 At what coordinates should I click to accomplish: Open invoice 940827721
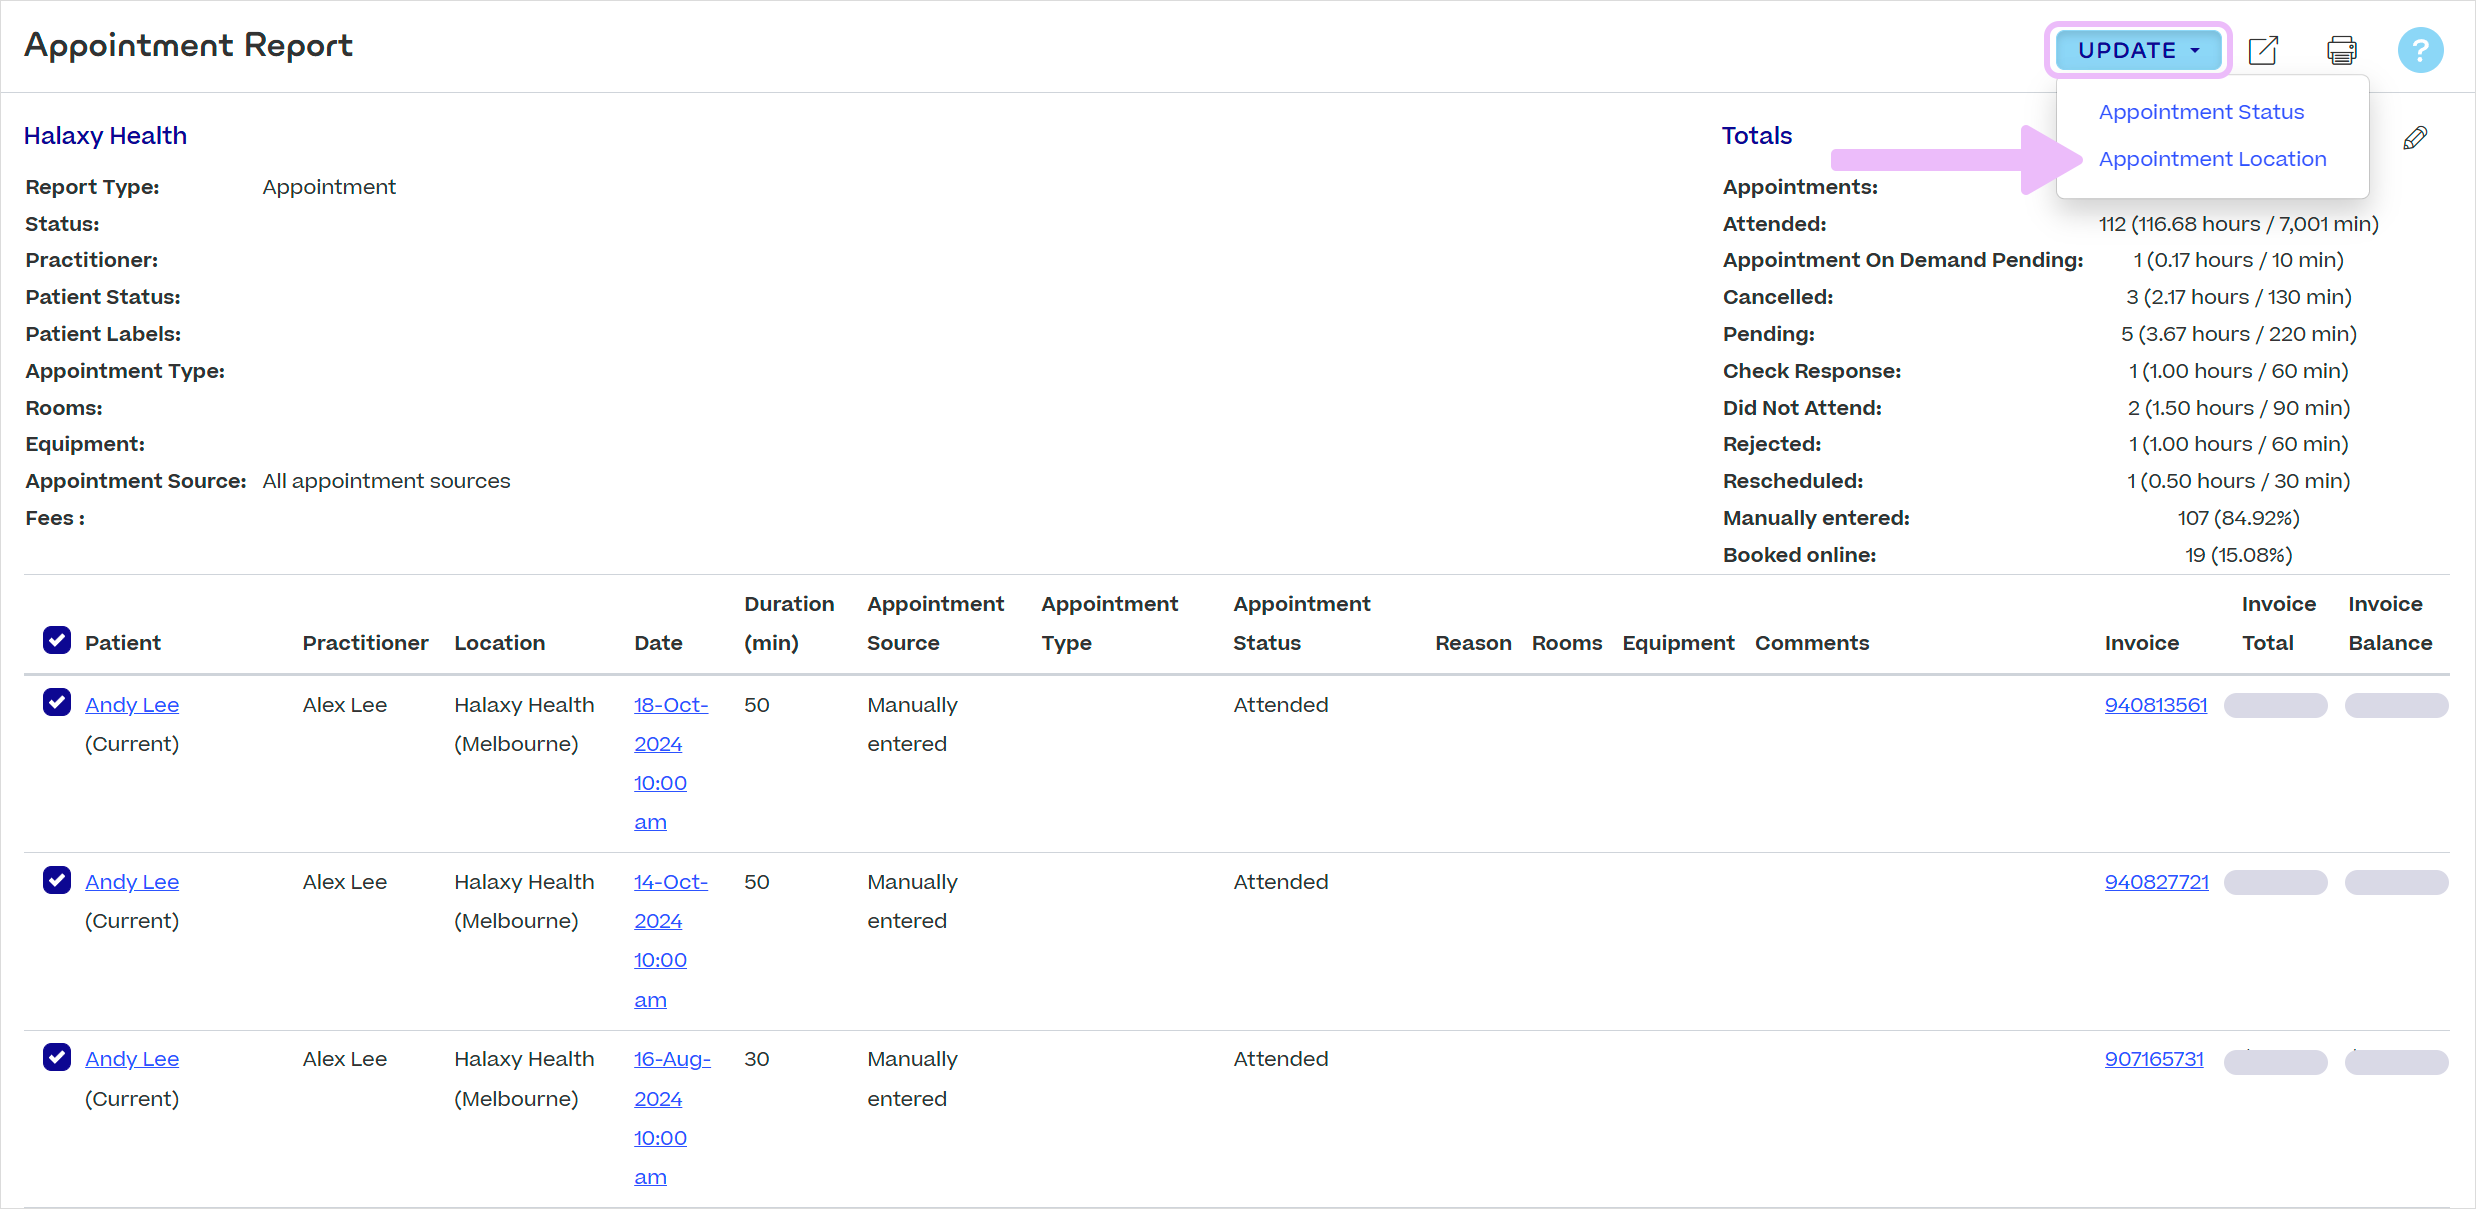click(x=2156, y=881)
